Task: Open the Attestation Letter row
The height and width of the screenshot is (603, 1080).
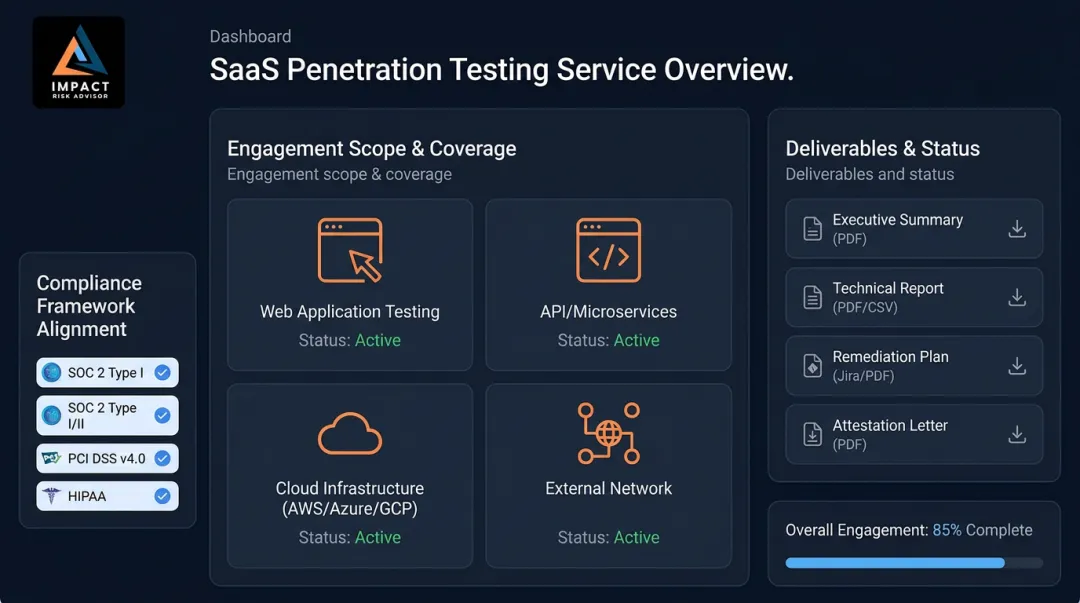Action: coord(914,434)
